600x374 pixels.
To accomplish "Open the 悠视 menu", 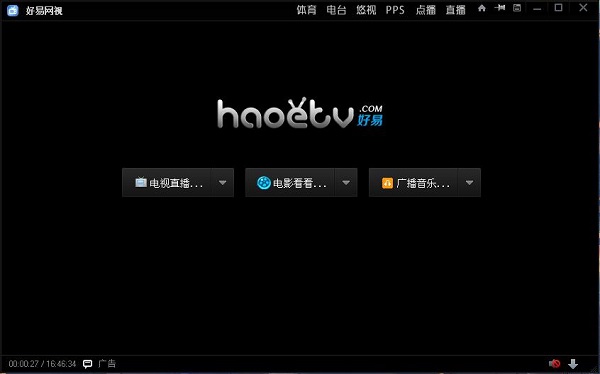I will [366, 10].
